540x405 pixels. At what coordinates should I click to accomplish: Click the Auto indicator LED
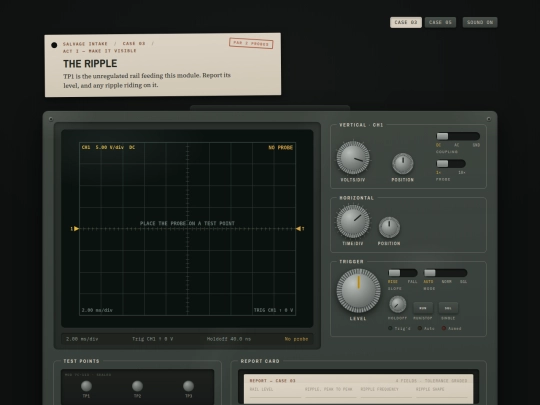tap(420, 328)
